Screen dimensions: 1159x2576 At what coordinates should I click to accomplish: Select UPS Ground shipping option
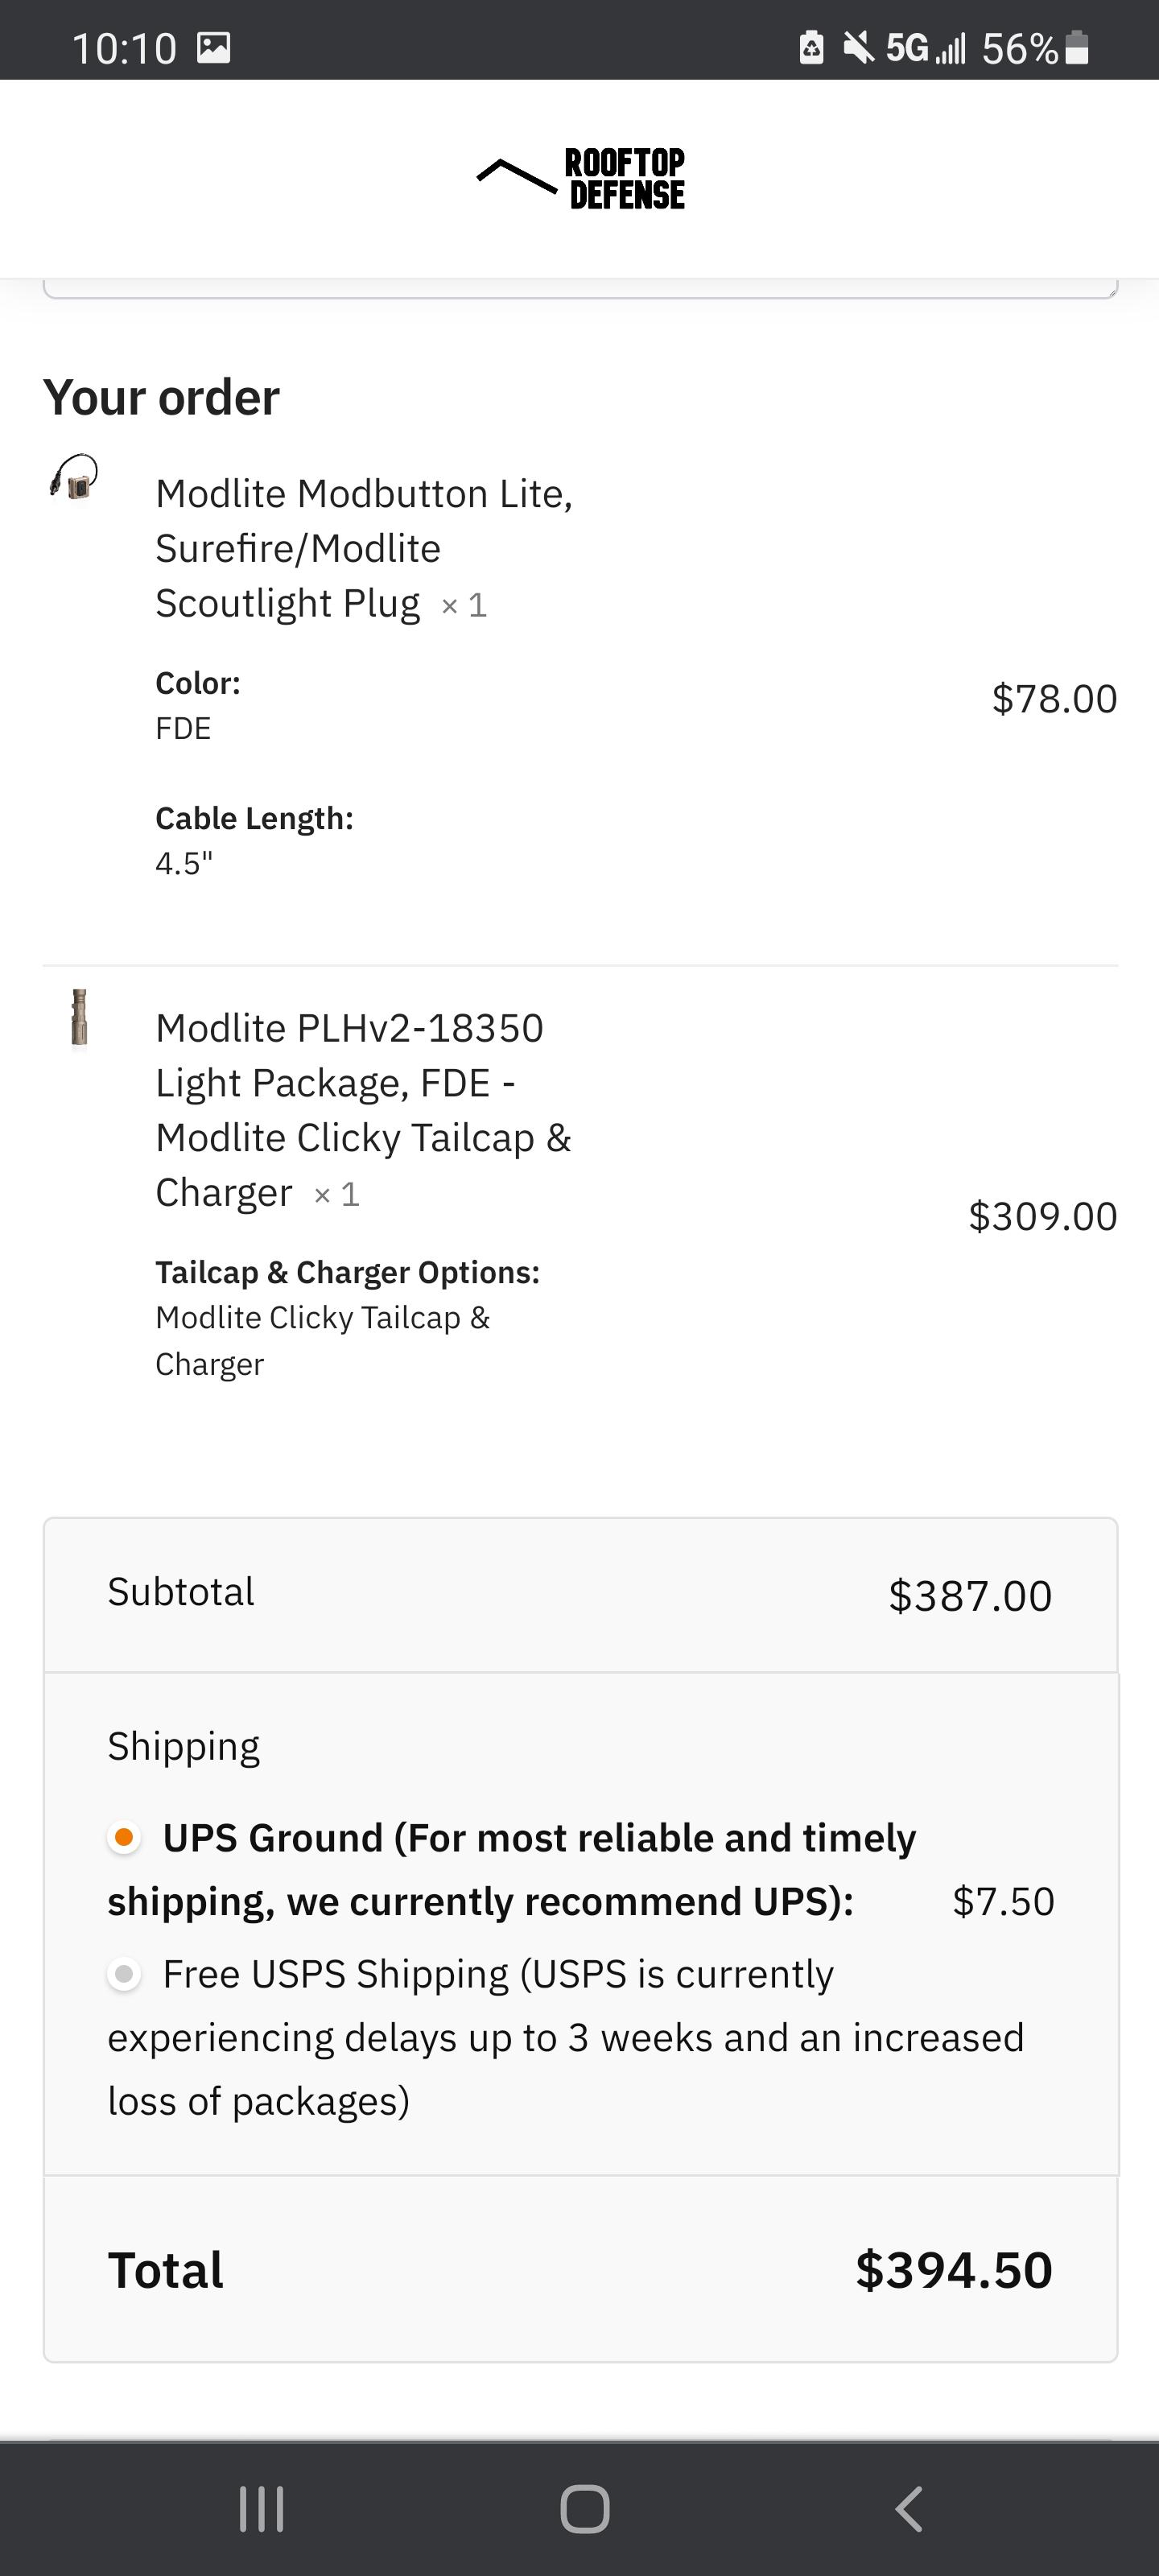click(123, 1837)
